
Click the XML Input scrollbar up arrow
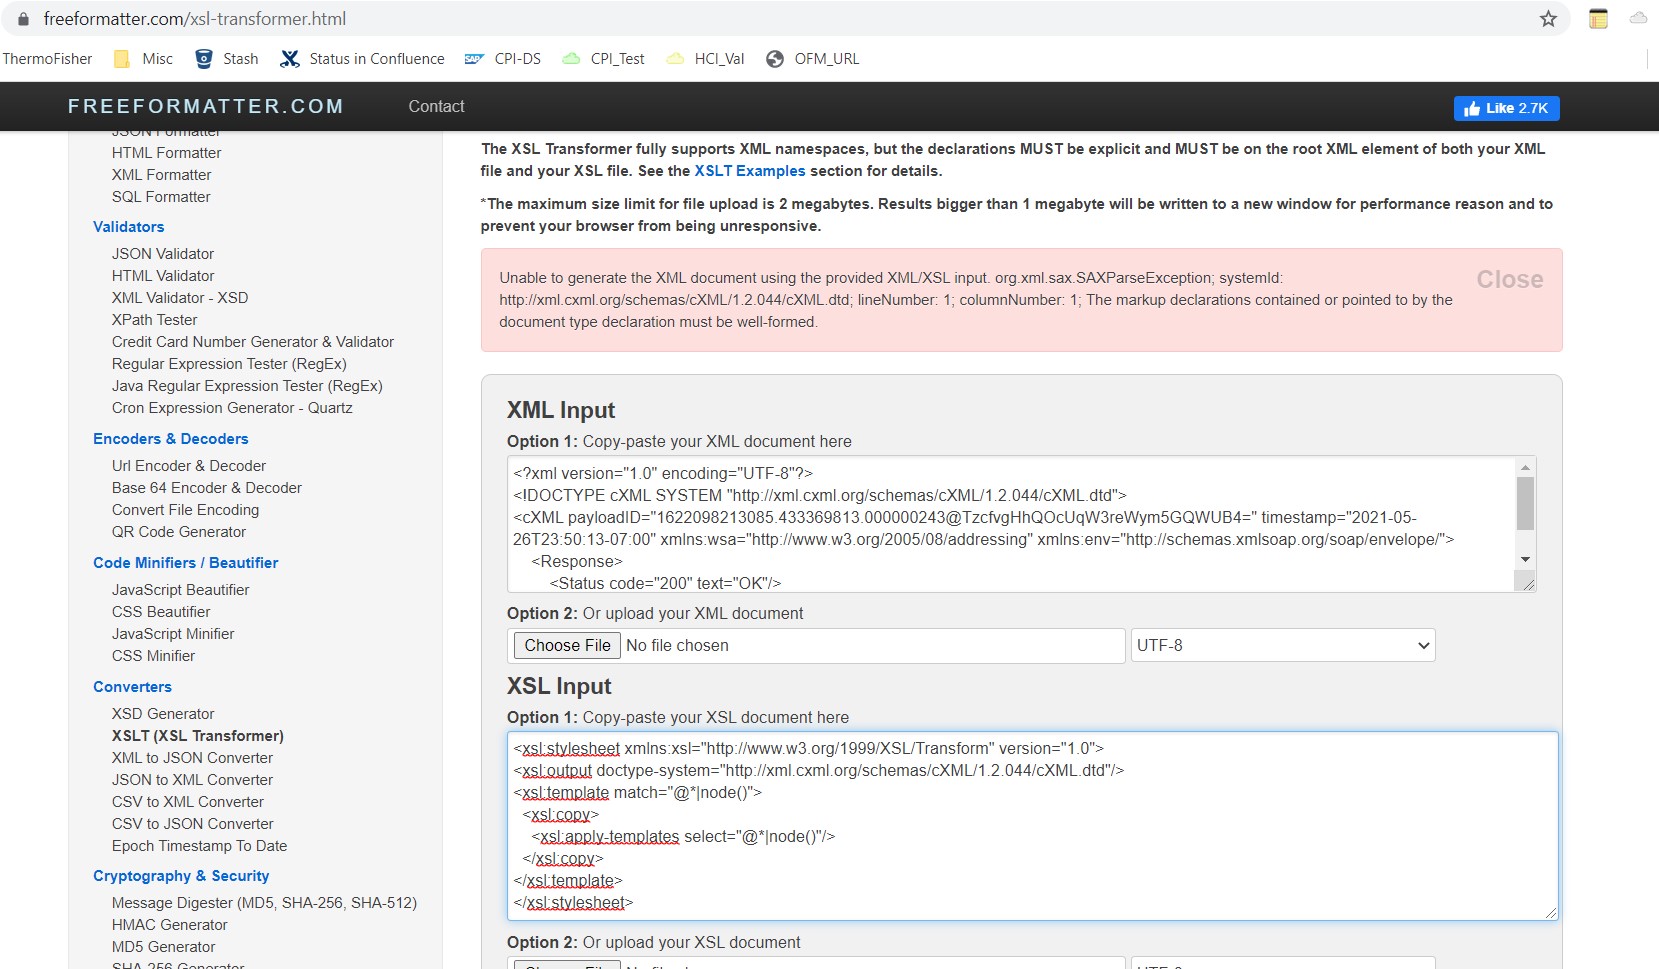1525,467
